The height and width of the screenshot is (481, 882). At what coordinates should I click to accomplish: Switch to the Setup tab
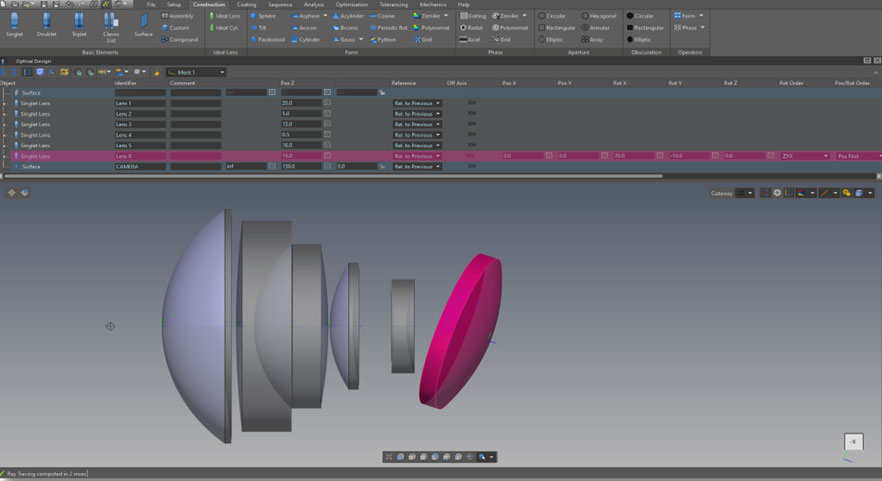(x=174, y=5)
